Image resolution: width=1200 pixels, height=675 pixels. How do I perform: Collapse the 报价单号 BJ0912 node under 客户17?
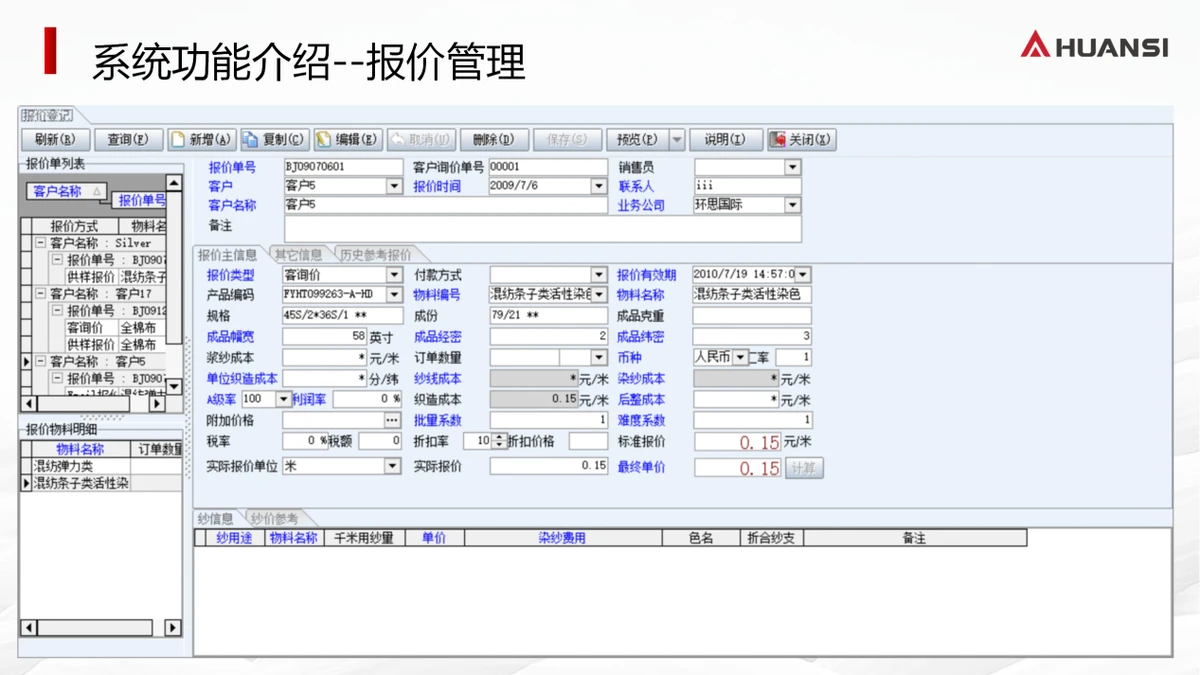[x=57, y=311]
